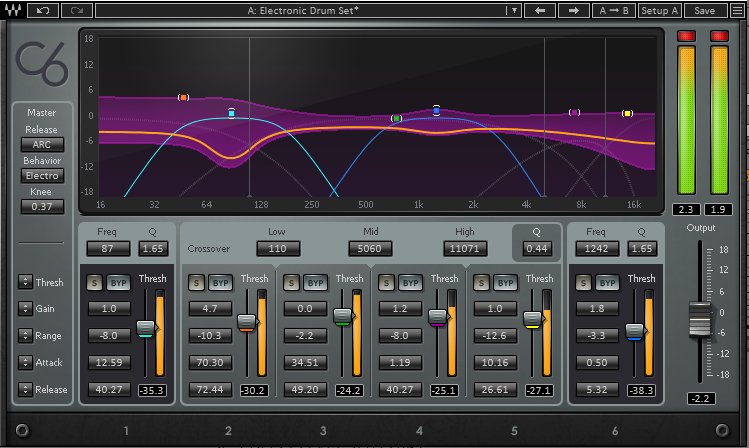Copy setup A to B

(x=614, y=10)
